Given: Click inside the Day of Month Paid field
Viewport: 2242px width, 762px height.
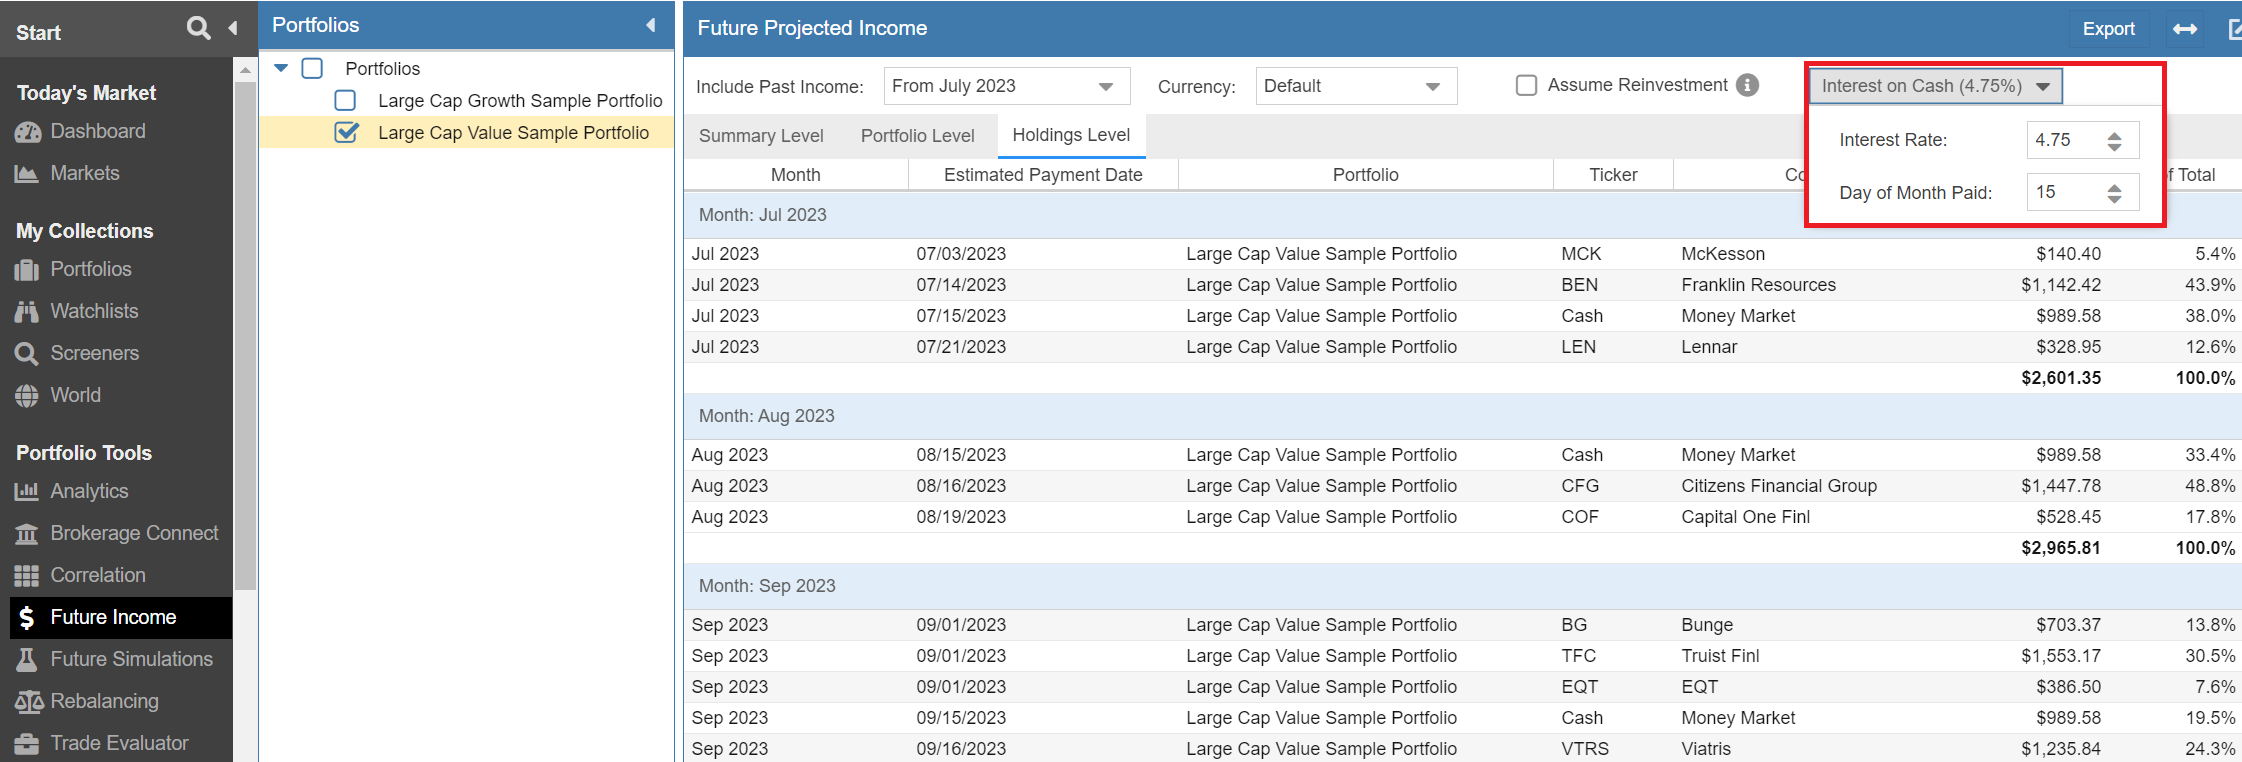Looking at the screenshot, I should [2062, 192].
